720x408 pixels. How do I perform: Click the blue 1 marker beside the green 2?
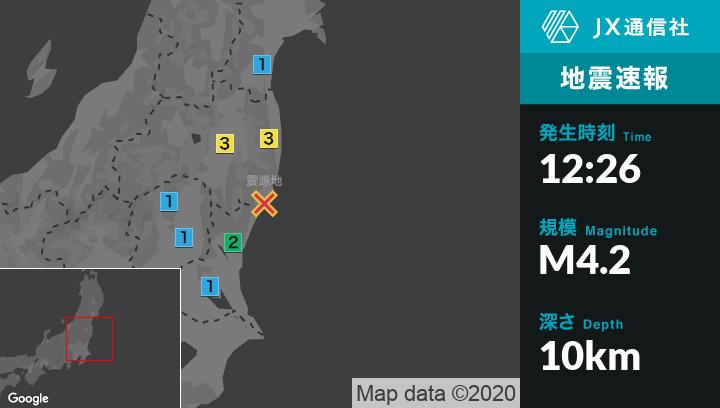184,237
